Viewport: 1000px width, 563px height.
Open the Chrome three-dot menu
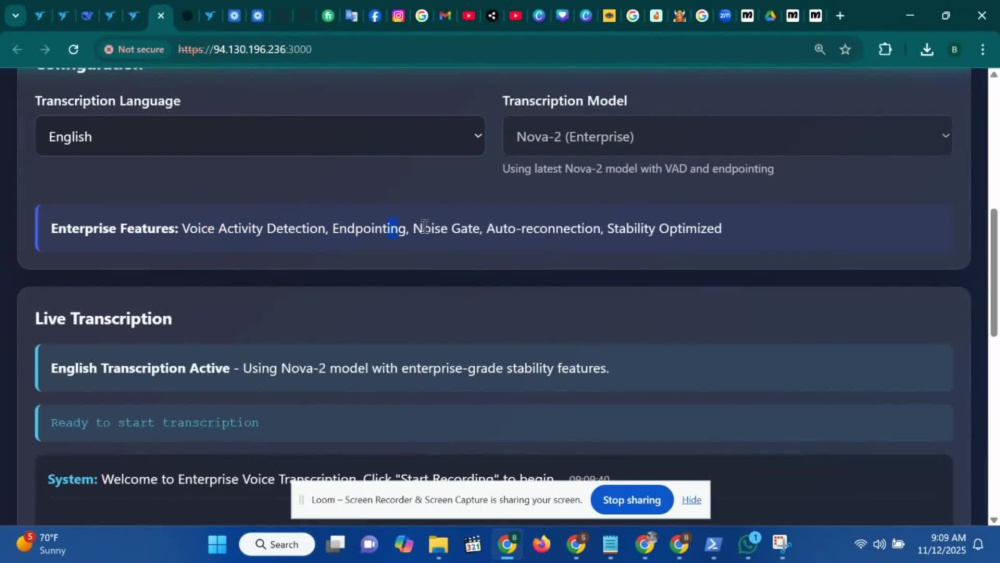click(x=982, y=49)
